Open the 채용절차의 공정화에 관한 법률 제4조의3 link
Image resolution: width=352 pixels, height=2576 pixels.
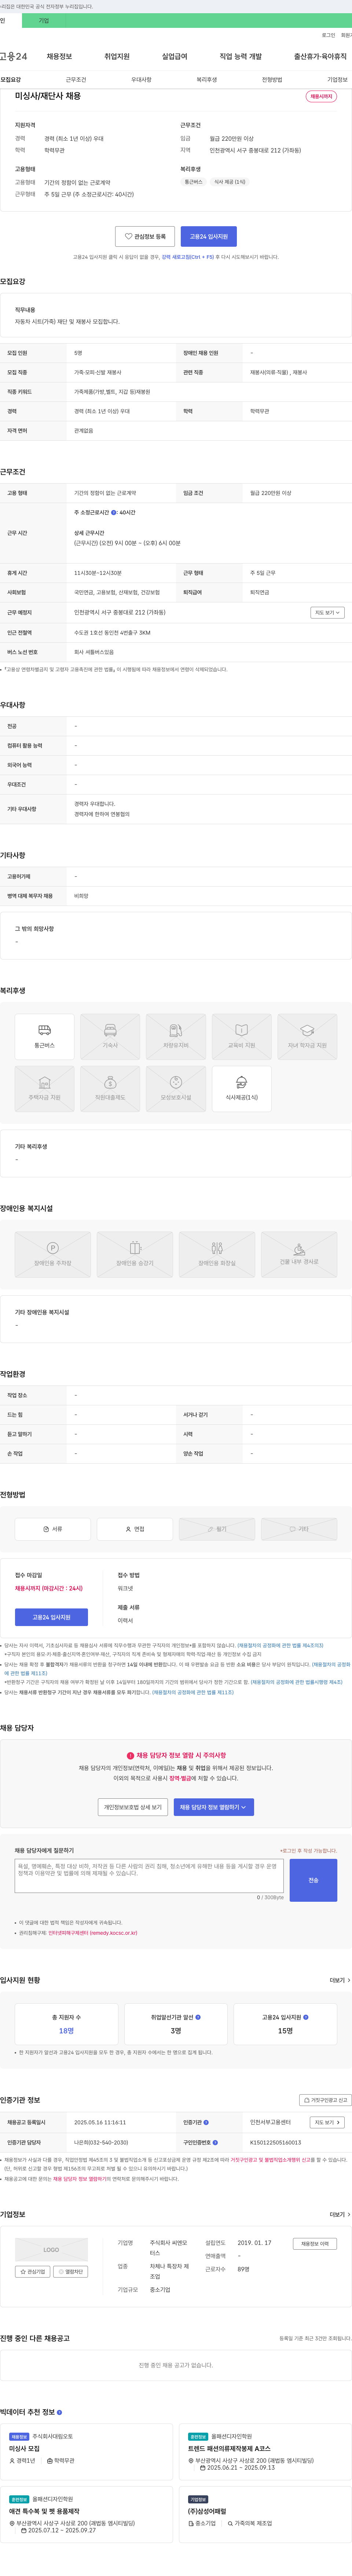(x=280, y=1645)
